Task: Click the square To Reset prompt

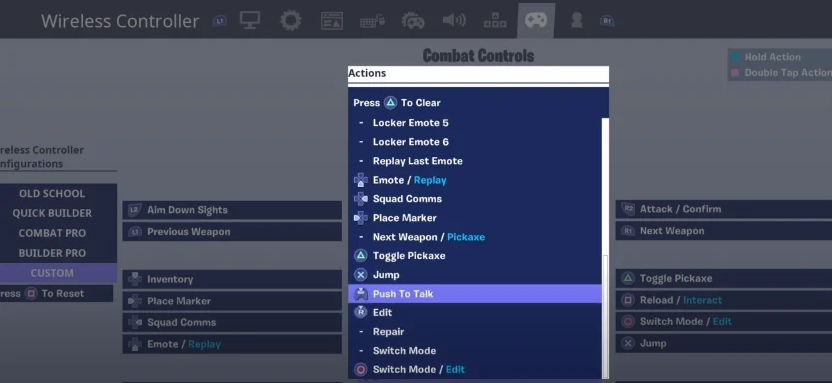Action: (55, 293)
